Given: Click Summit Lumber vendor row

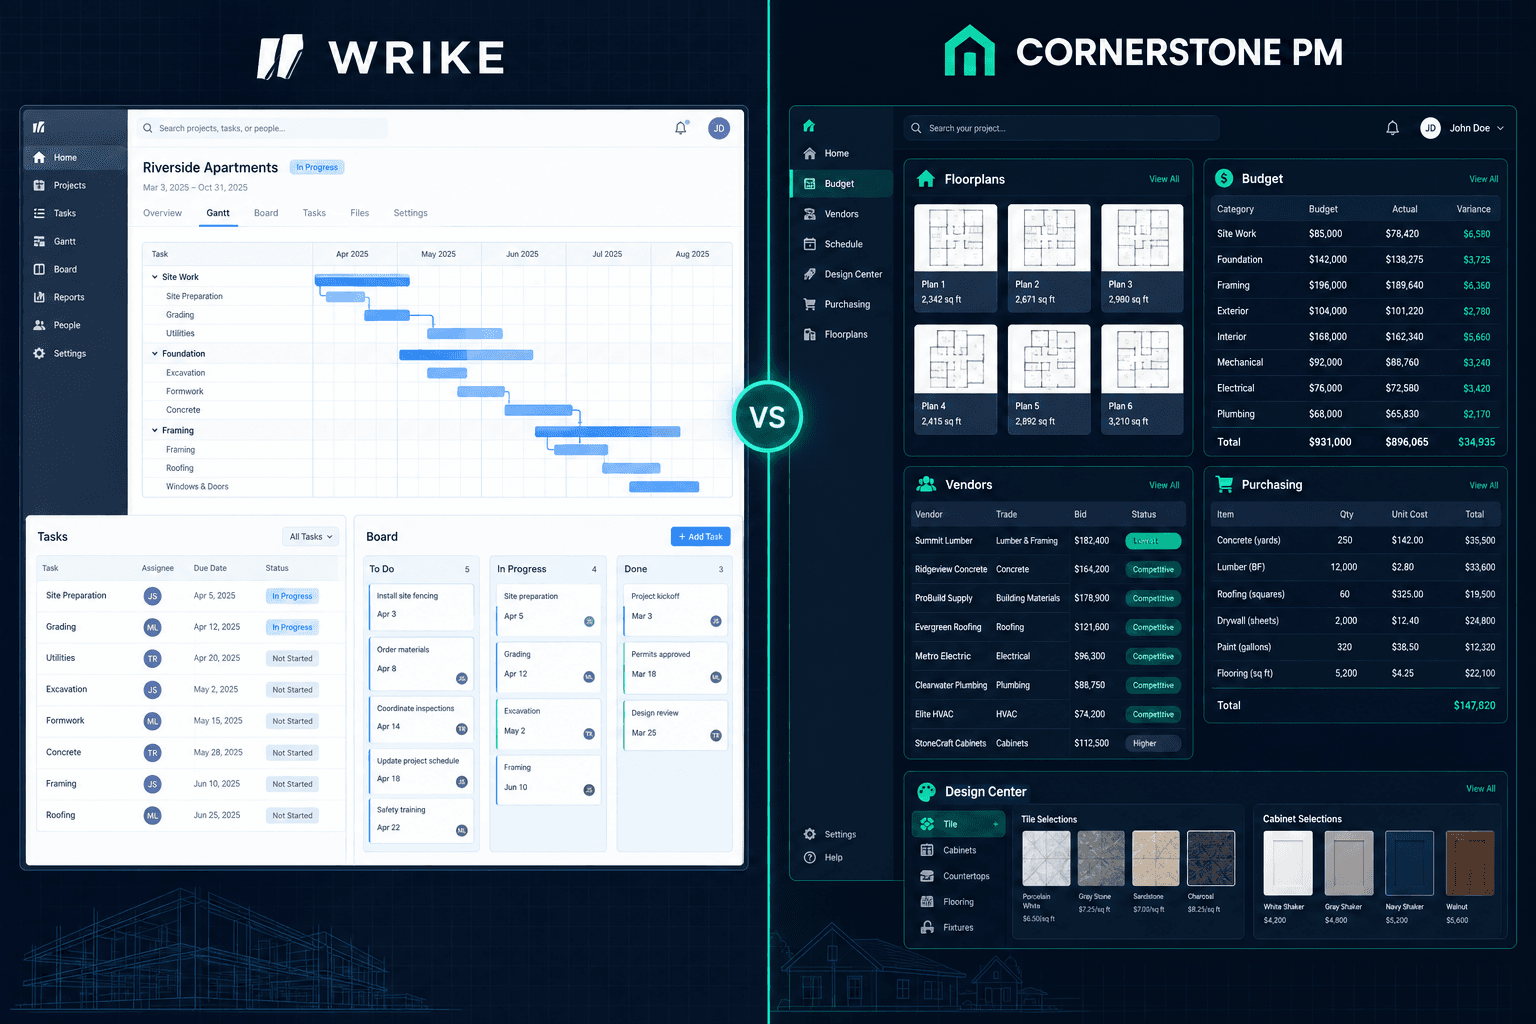Looking at the screenshot, I should tap(1047, 541).
